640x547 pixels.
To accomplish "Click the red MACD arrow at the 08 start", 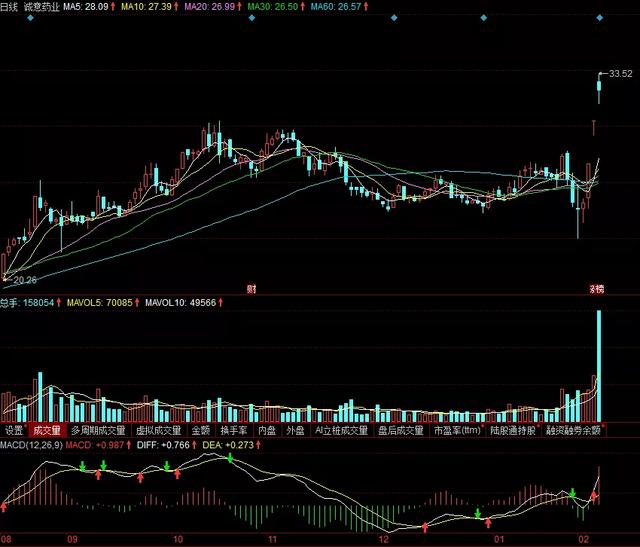I will click(x=4, y=507).
